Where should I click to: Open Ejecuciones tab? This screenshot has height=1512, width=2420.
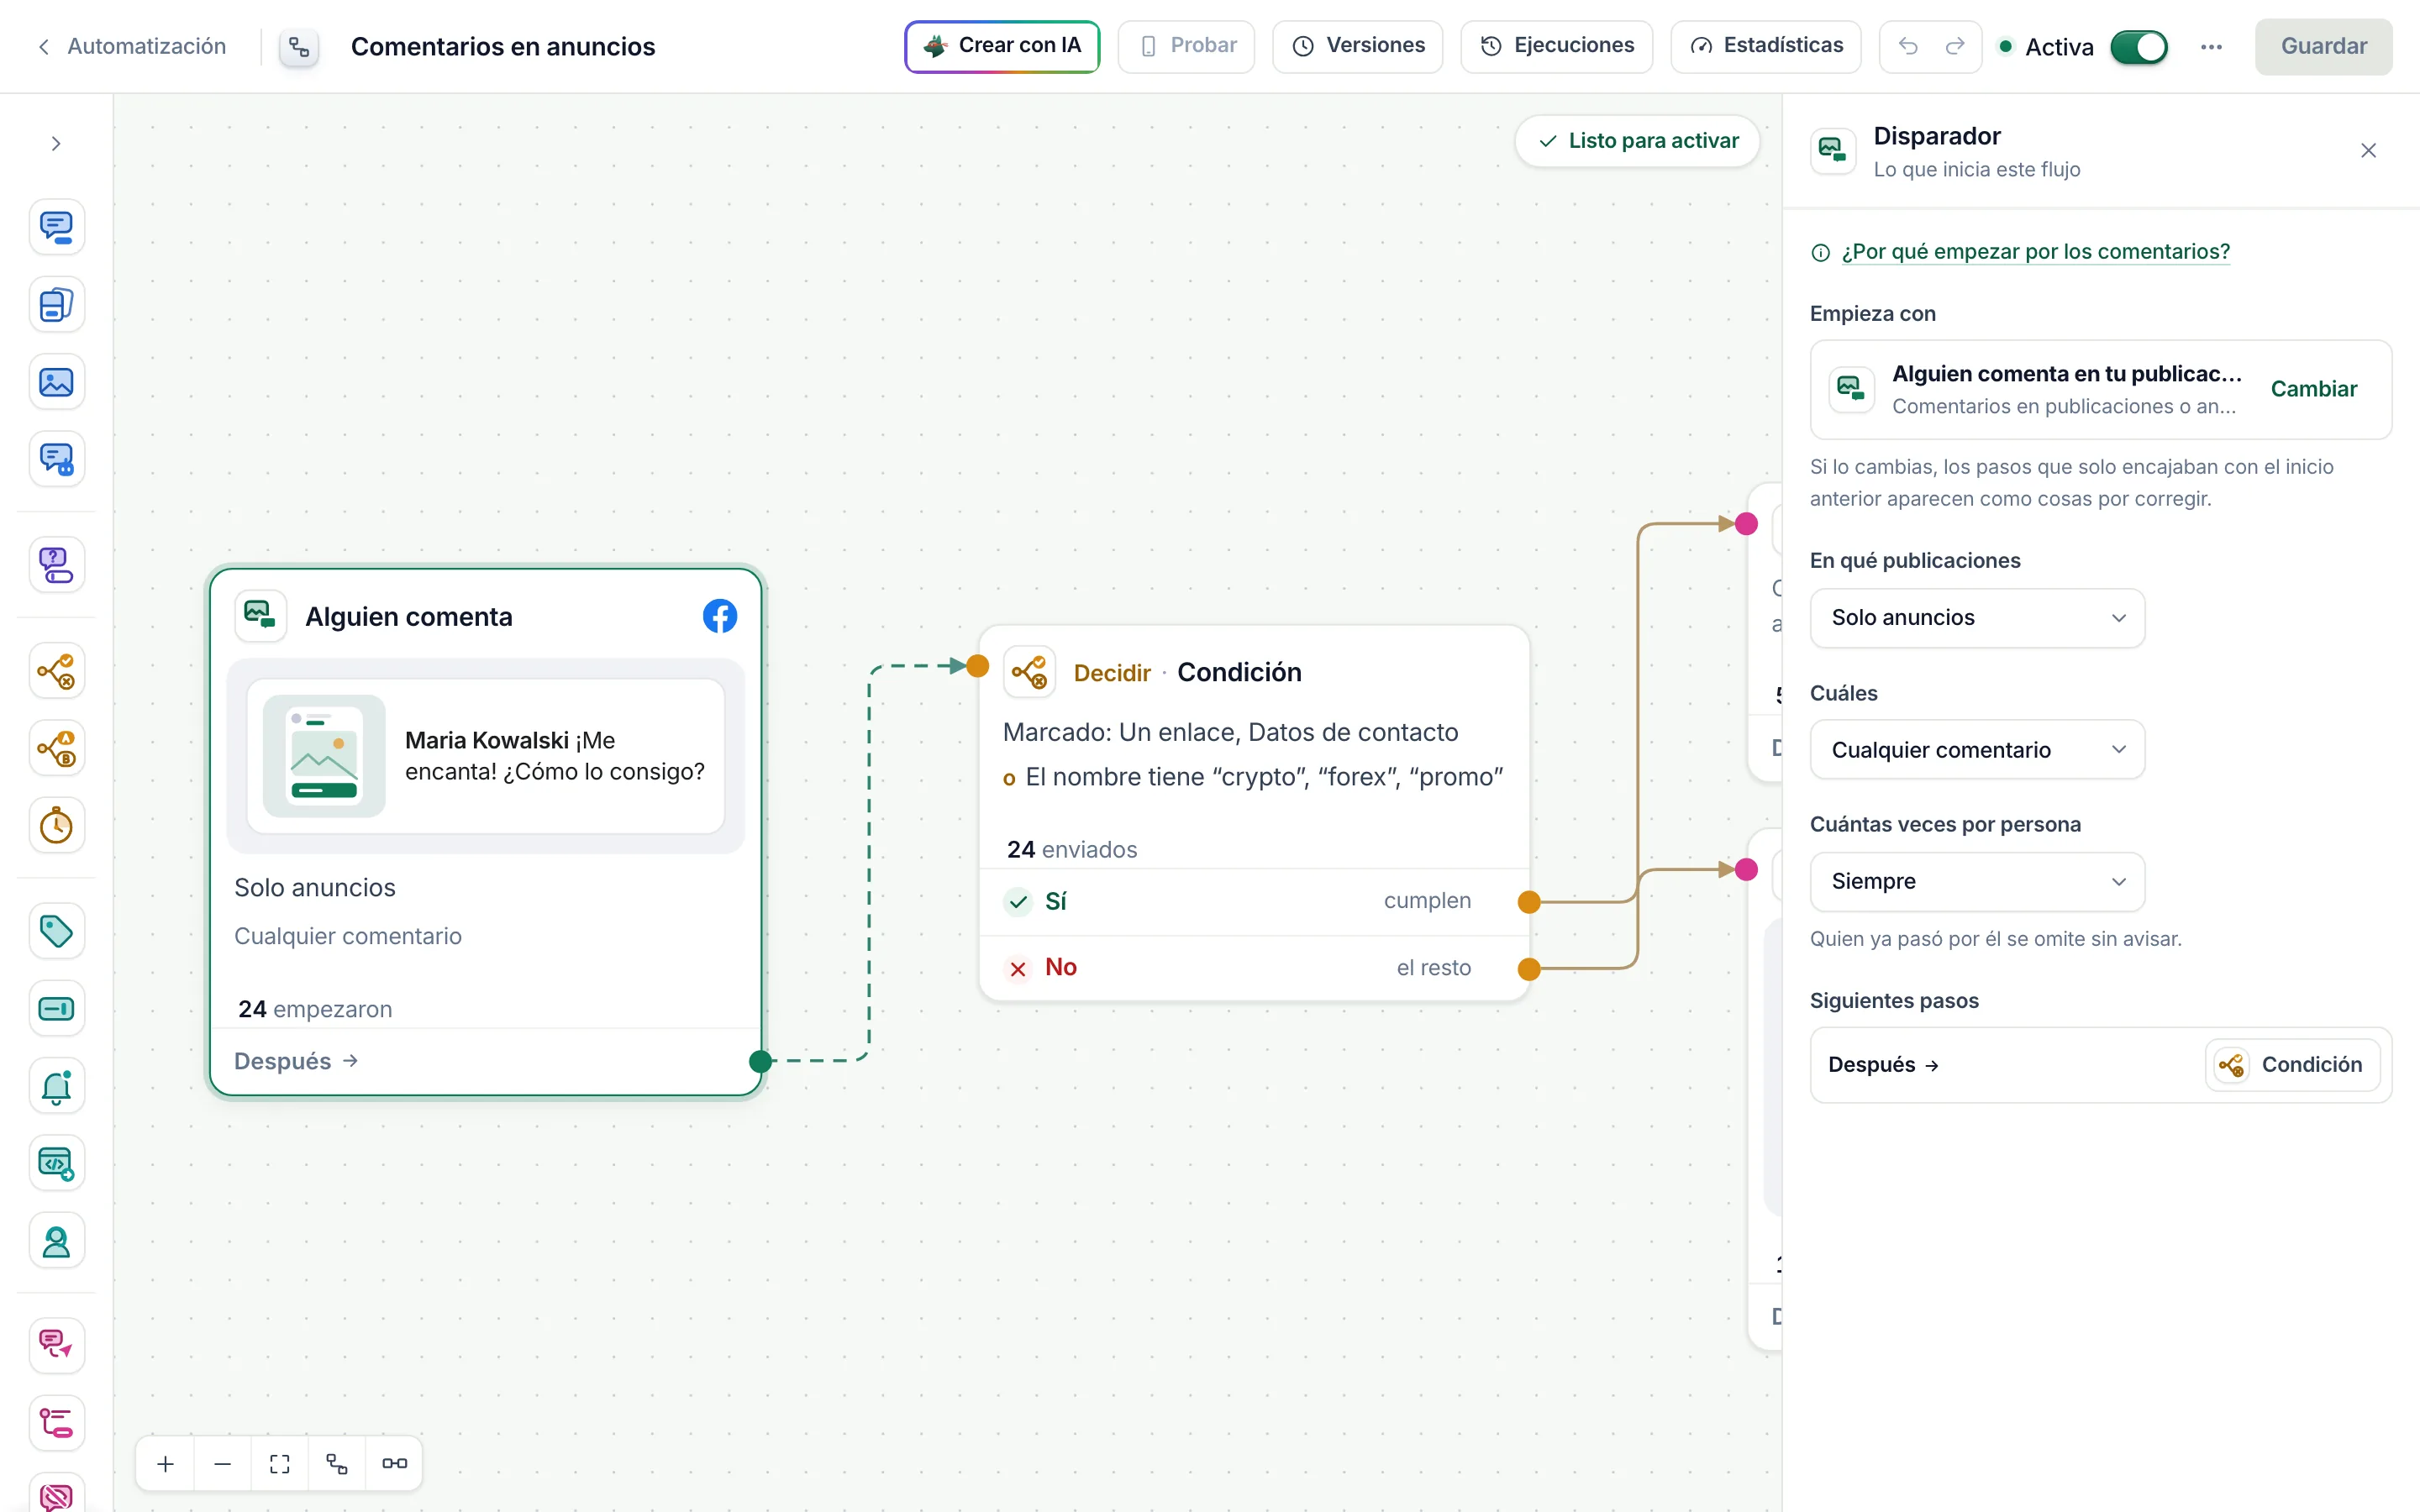pos(1556,46)
